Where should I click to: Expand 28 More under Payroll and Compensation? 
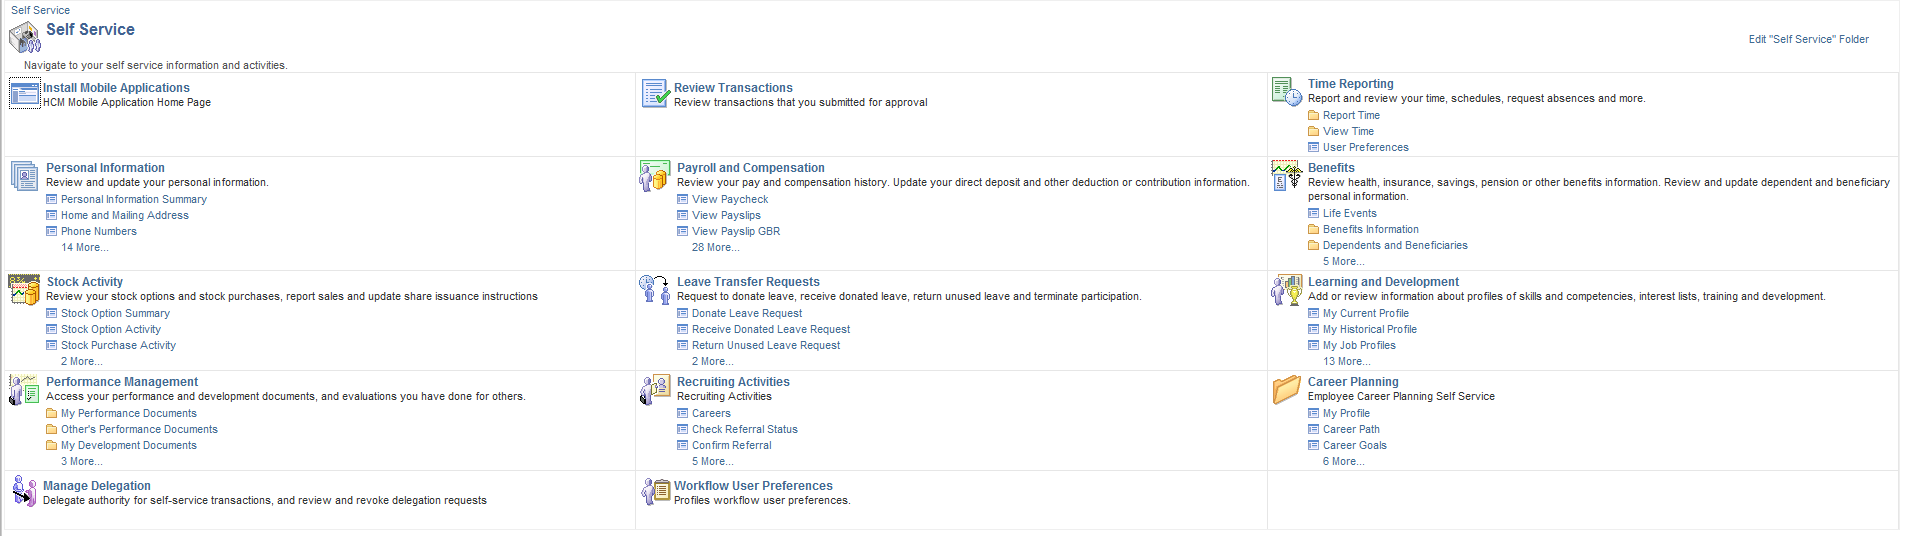716,247
